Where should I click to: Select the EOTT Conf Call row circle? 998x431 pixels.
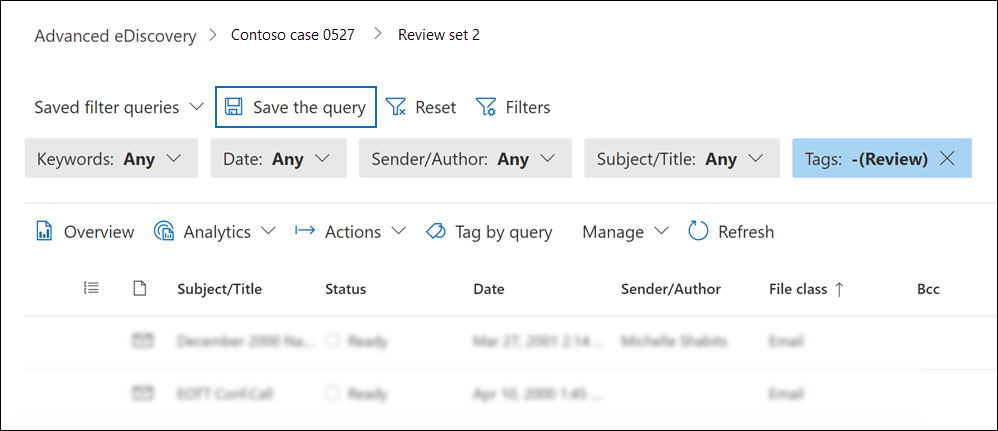coord(332,394)
